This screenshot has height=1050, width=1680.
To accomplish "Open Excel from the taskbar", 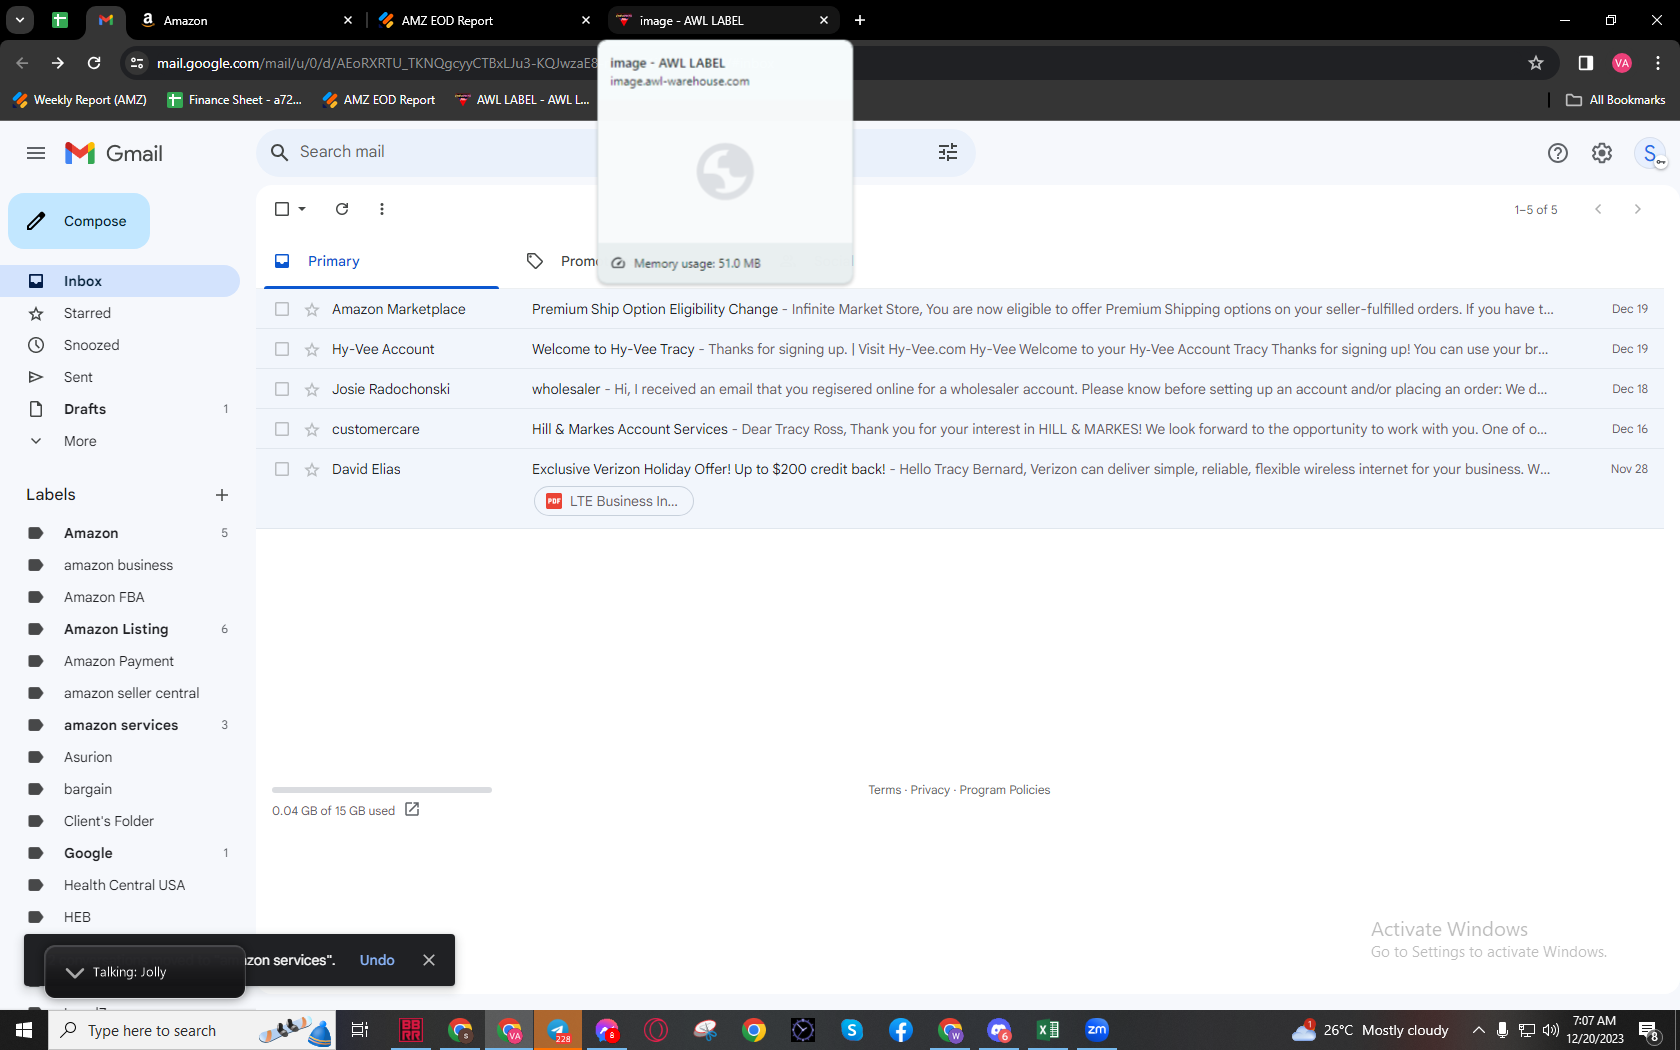I will [1048, 1030].
